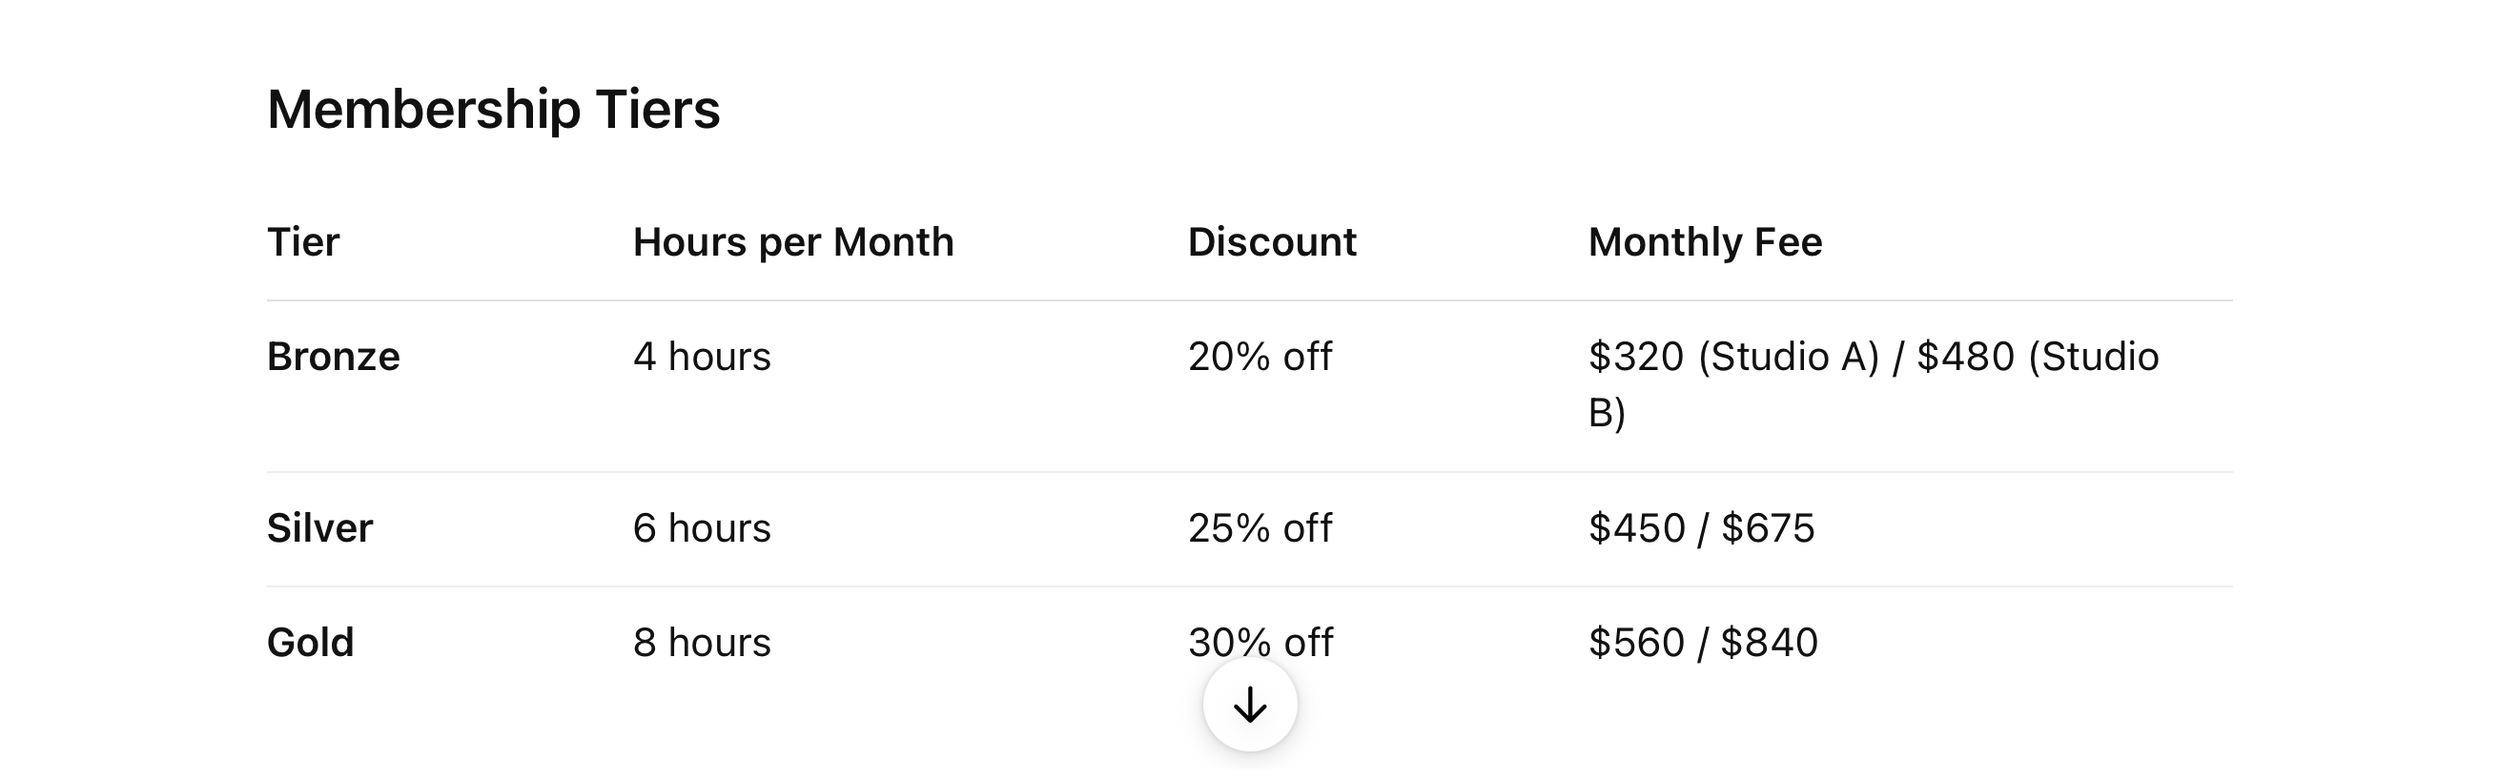Click the Gold 8 hours cell

tap(702, 642)
